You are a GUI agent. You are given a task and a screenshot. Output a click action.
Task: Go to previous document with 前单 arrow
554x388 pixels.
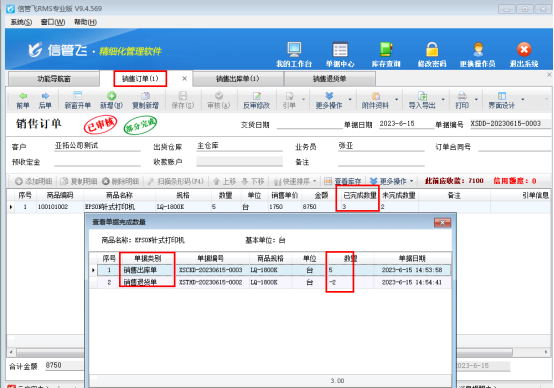point(23,100)
